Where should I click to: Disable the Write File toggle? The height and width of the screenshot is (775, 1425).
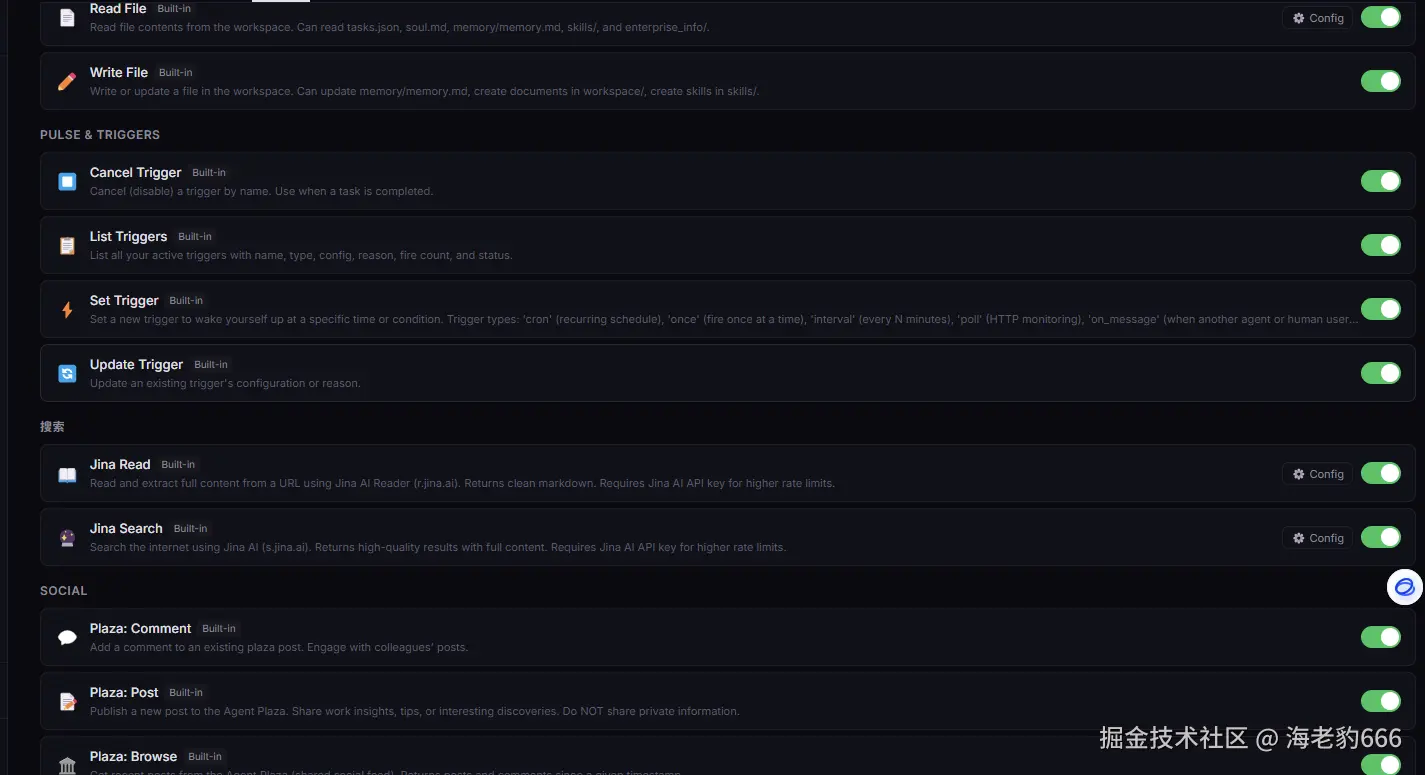coord(1380,81)
